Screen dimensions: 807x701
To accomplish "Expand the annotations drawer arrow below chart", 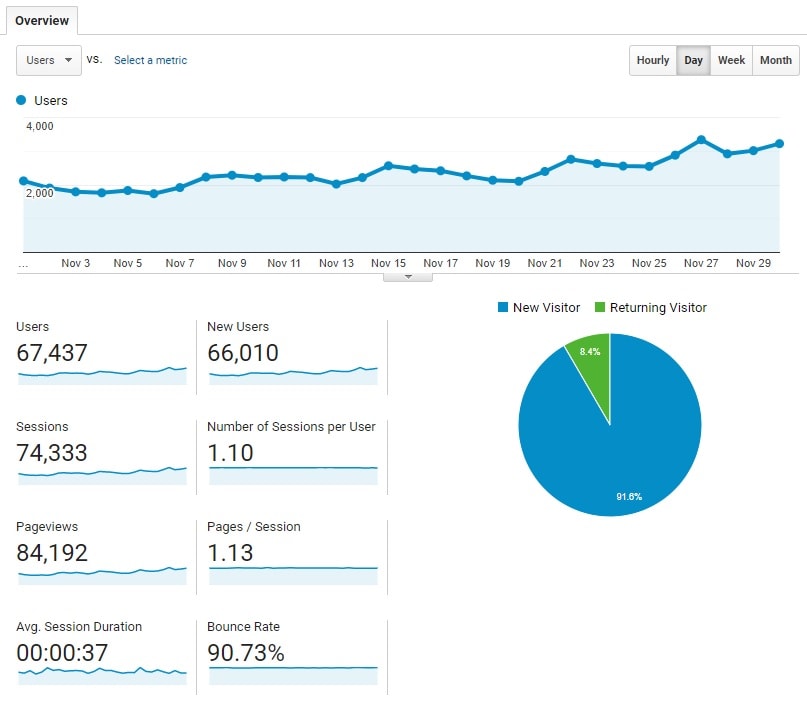I will click(408, 277).
